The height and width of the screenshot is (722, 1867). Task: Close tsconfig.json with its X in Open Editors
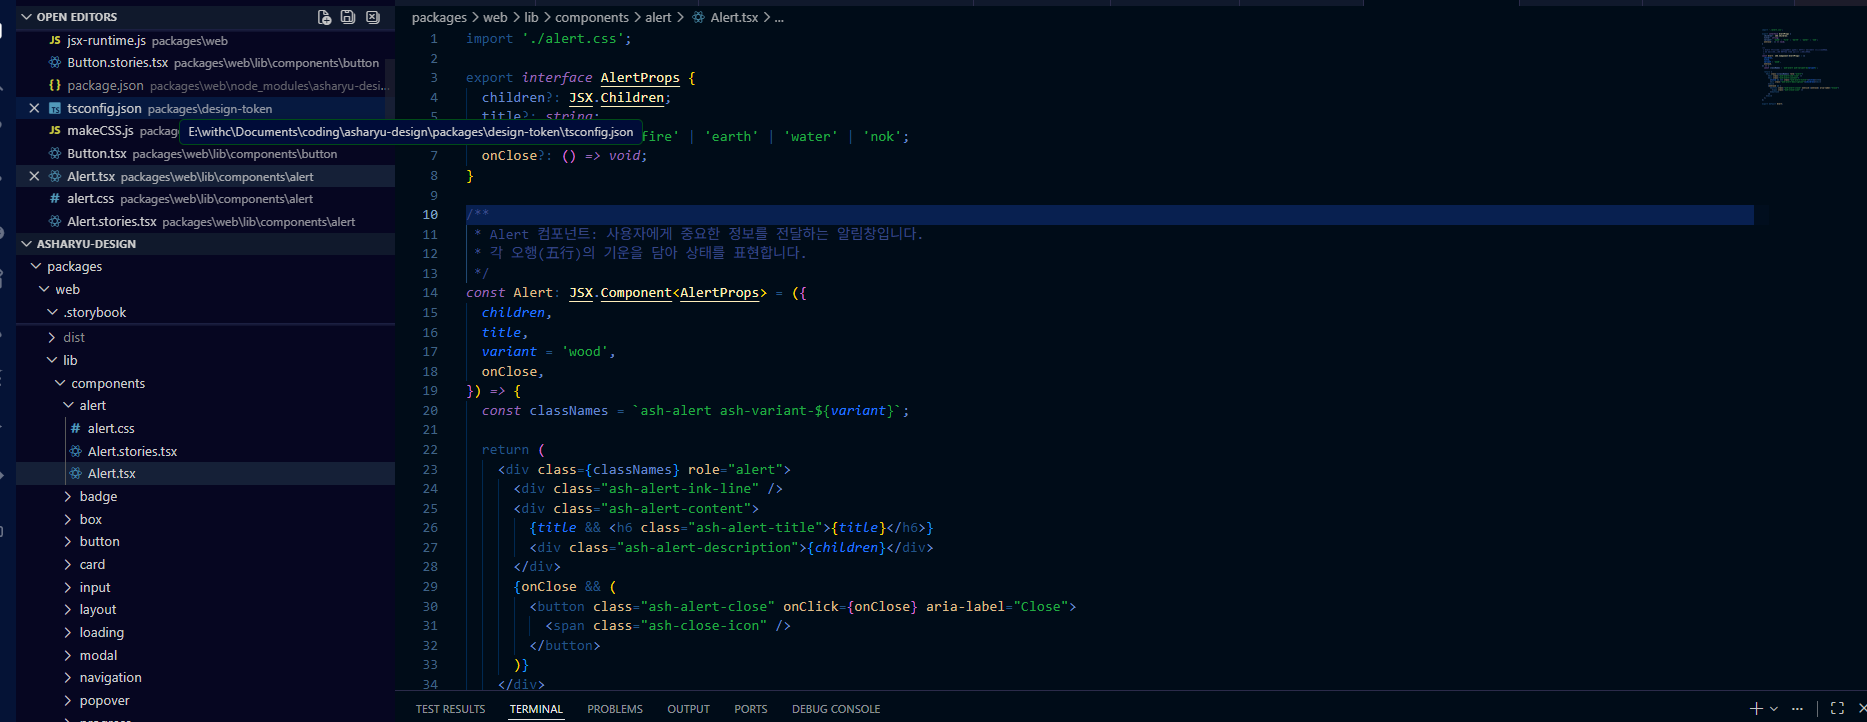pos(34,108)
